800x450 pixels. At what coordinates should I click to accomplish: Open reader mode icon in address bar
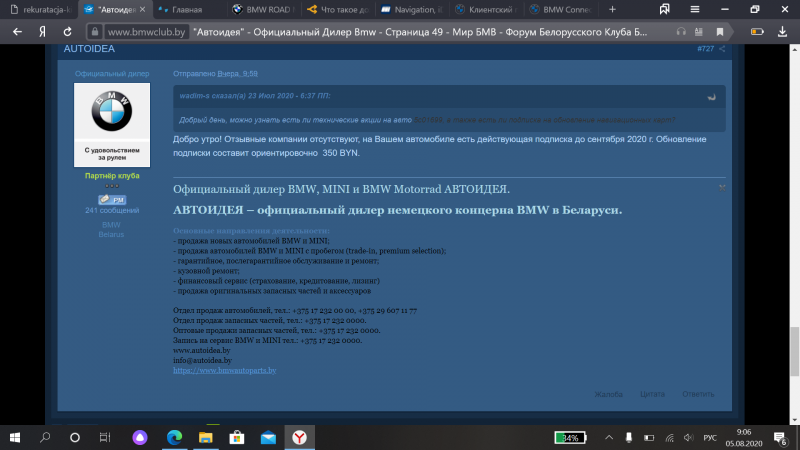pyautogui.click(x=699, y=32)
